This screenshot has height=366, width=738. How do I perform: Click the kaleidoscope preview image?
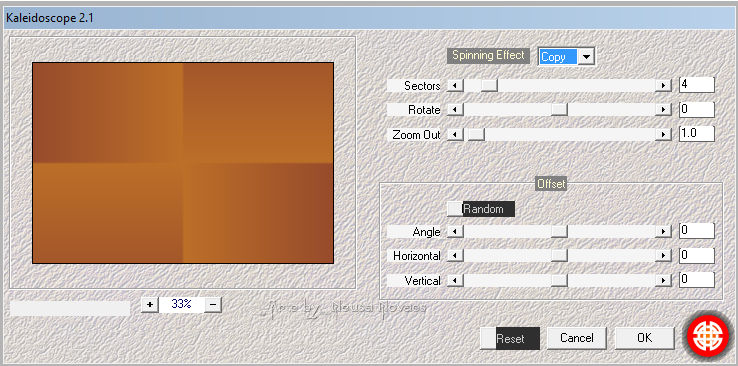(x=183, y=163)
